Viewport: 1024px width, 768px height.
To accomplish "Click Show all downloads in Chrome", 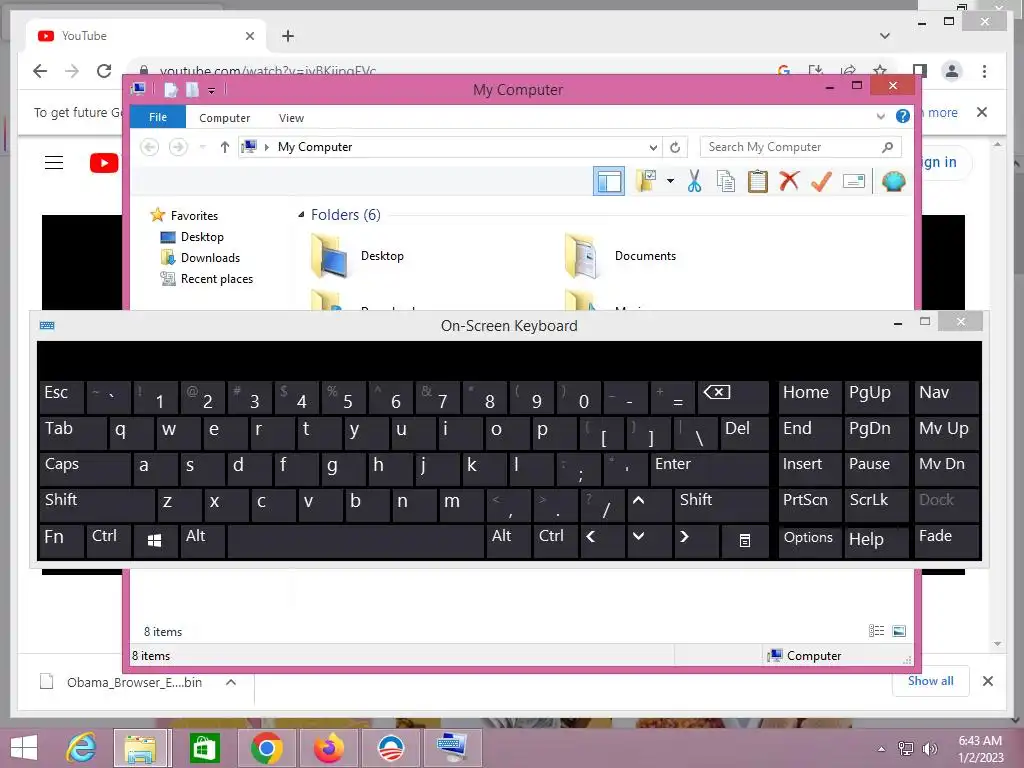I will point(931,681).
